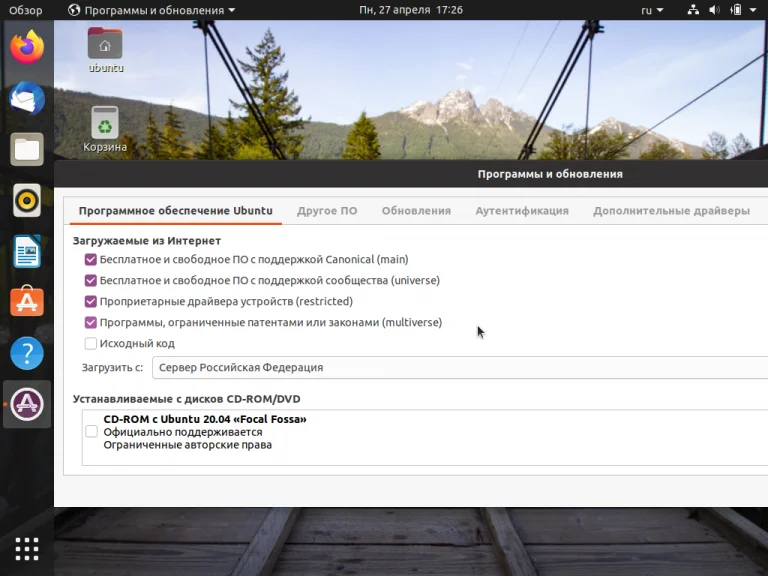Open the Files manager in dock
The width and height of the screenshot is (768, 576).
(x=27, y=149)
